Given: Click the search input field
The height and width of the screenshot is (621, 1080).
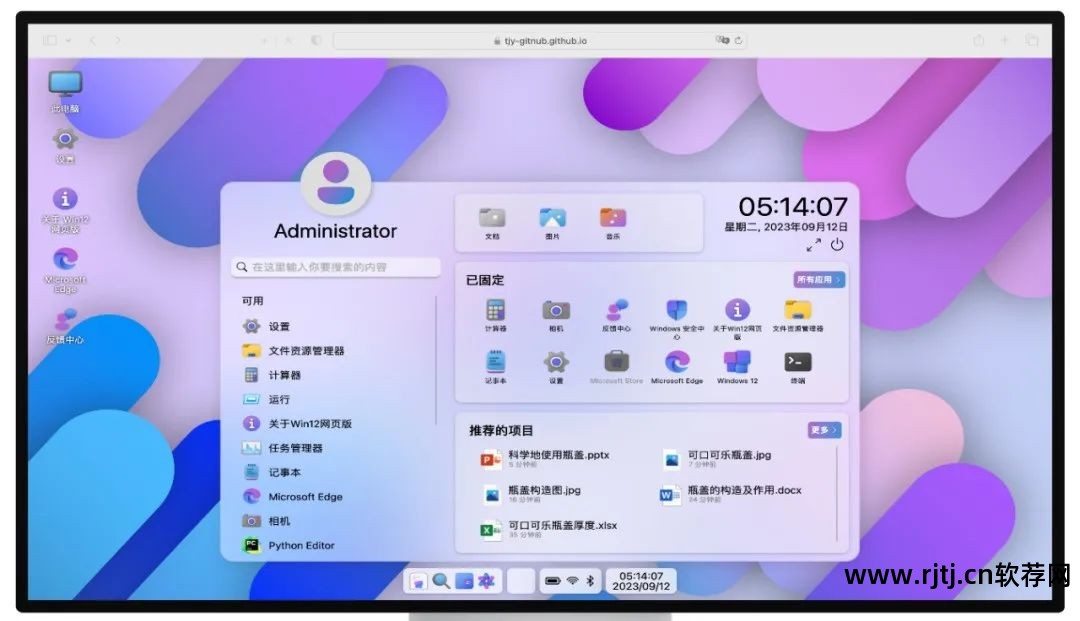Looking at the screenshot, I should (334, 267).
